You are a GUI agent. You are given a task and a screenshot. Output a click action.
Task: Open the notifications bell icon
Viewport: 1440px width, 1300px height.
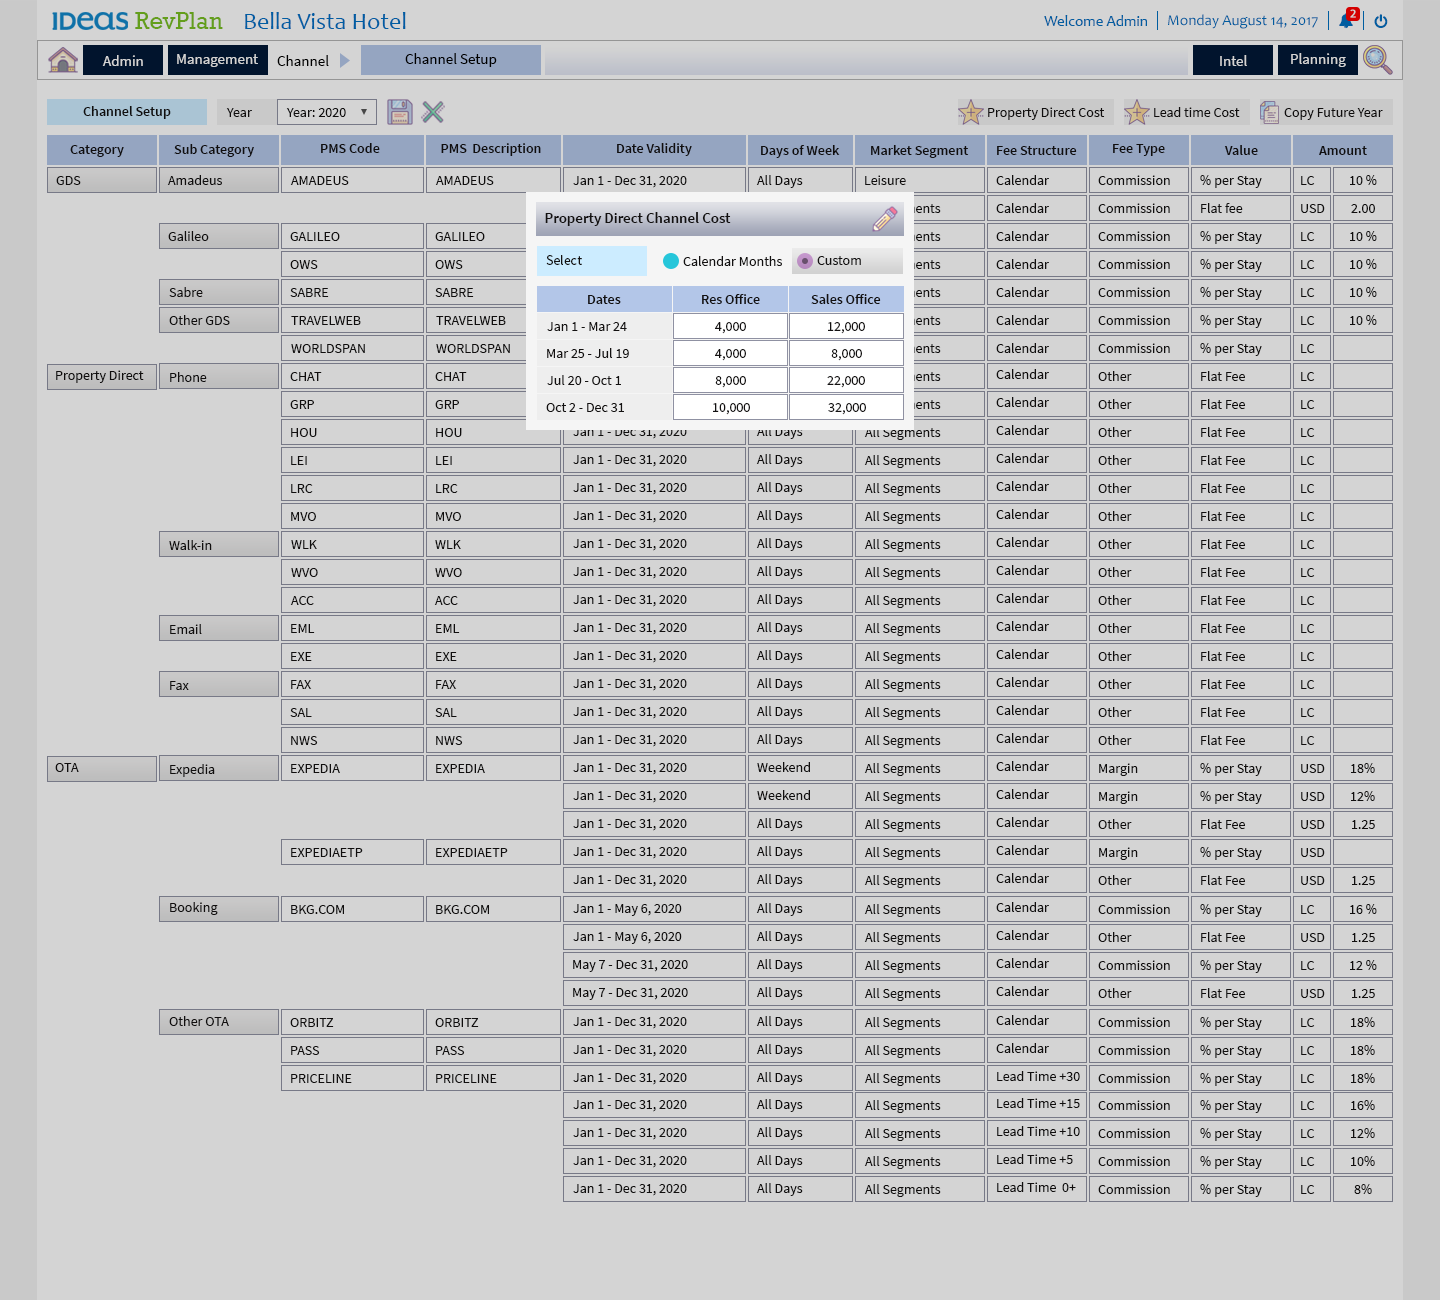(1347, 21)
